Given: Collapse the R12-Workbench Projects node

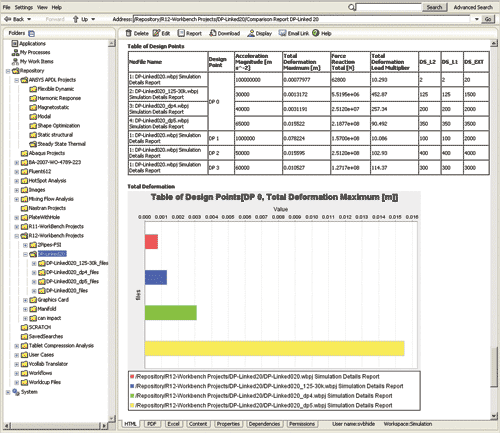Looking at the screenshot, I should click(x=16, y=236).
